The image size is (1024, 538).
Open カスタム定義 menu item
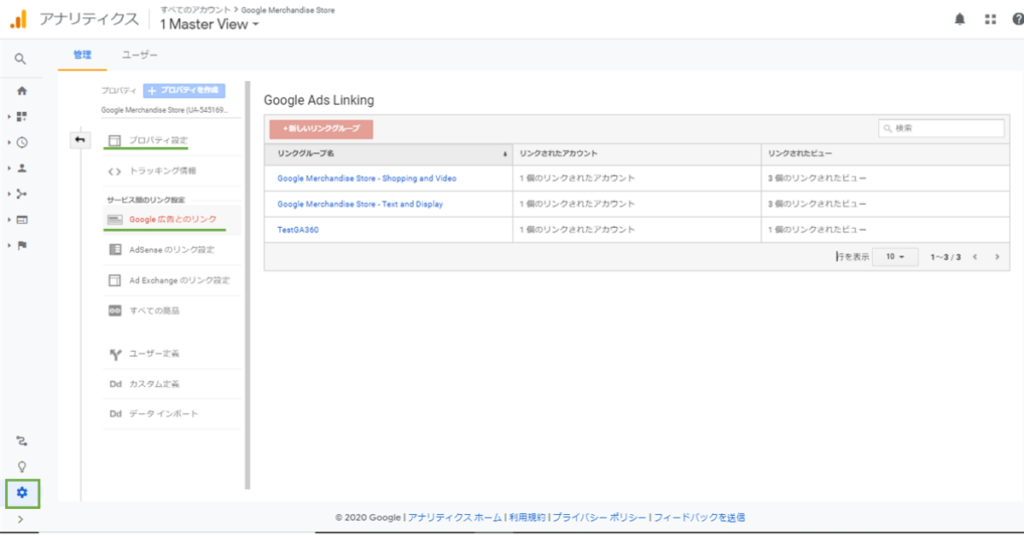(154, 384)
